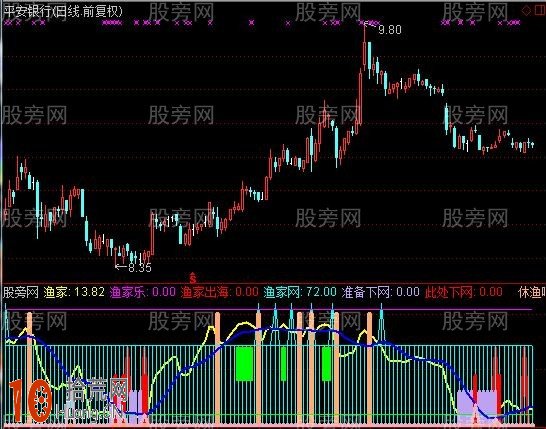Click the red square panel icon top-right

coord(540,10)
